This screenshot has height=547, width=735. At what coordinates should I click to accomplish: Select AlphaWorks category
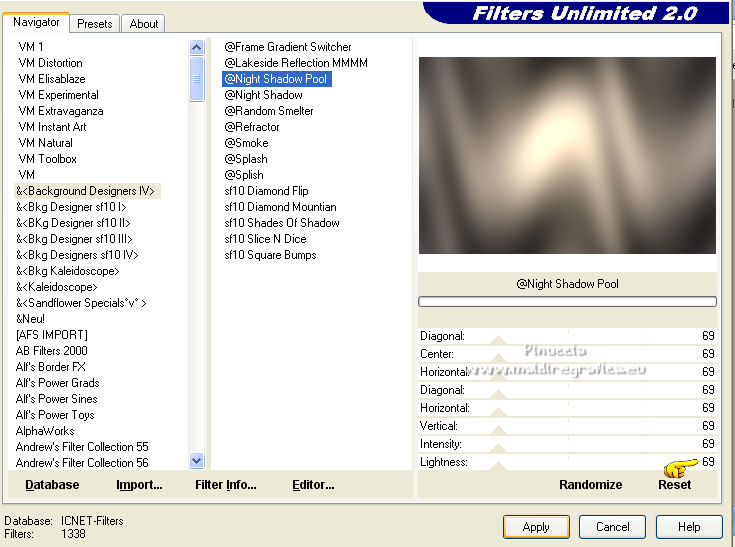click(45, 431)
